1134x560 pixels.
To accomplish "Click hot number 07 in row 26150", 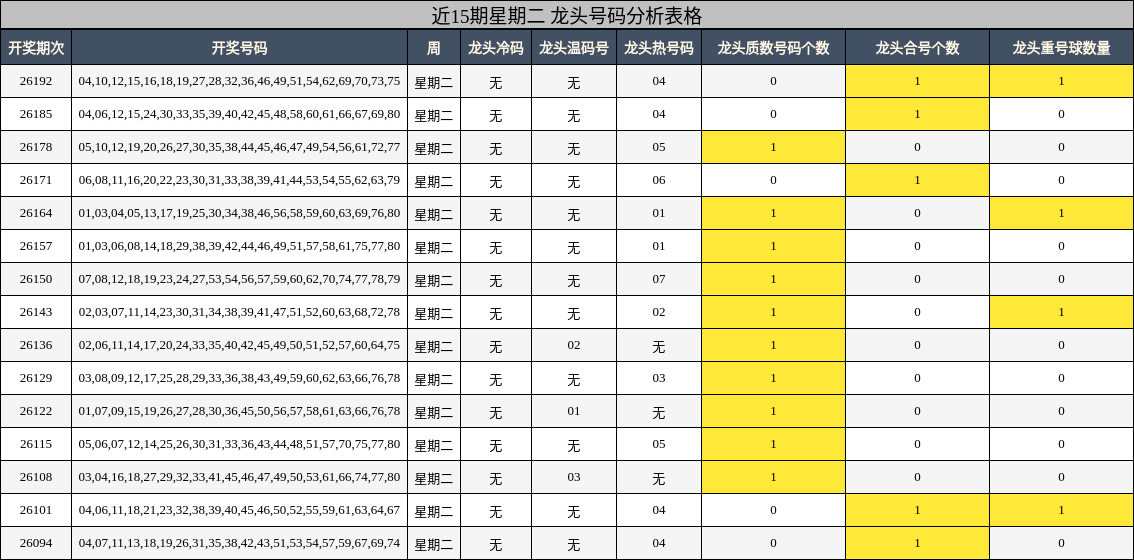I will click(659, 279).
